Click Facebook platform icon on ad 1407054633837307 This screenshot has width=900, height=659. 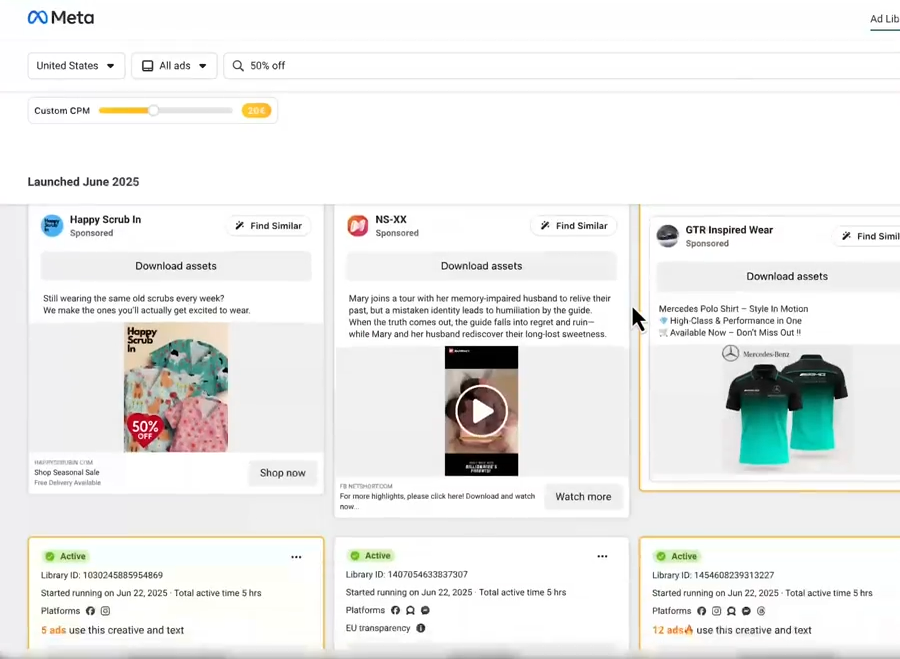pyautogui.click(x=395, y=610)
